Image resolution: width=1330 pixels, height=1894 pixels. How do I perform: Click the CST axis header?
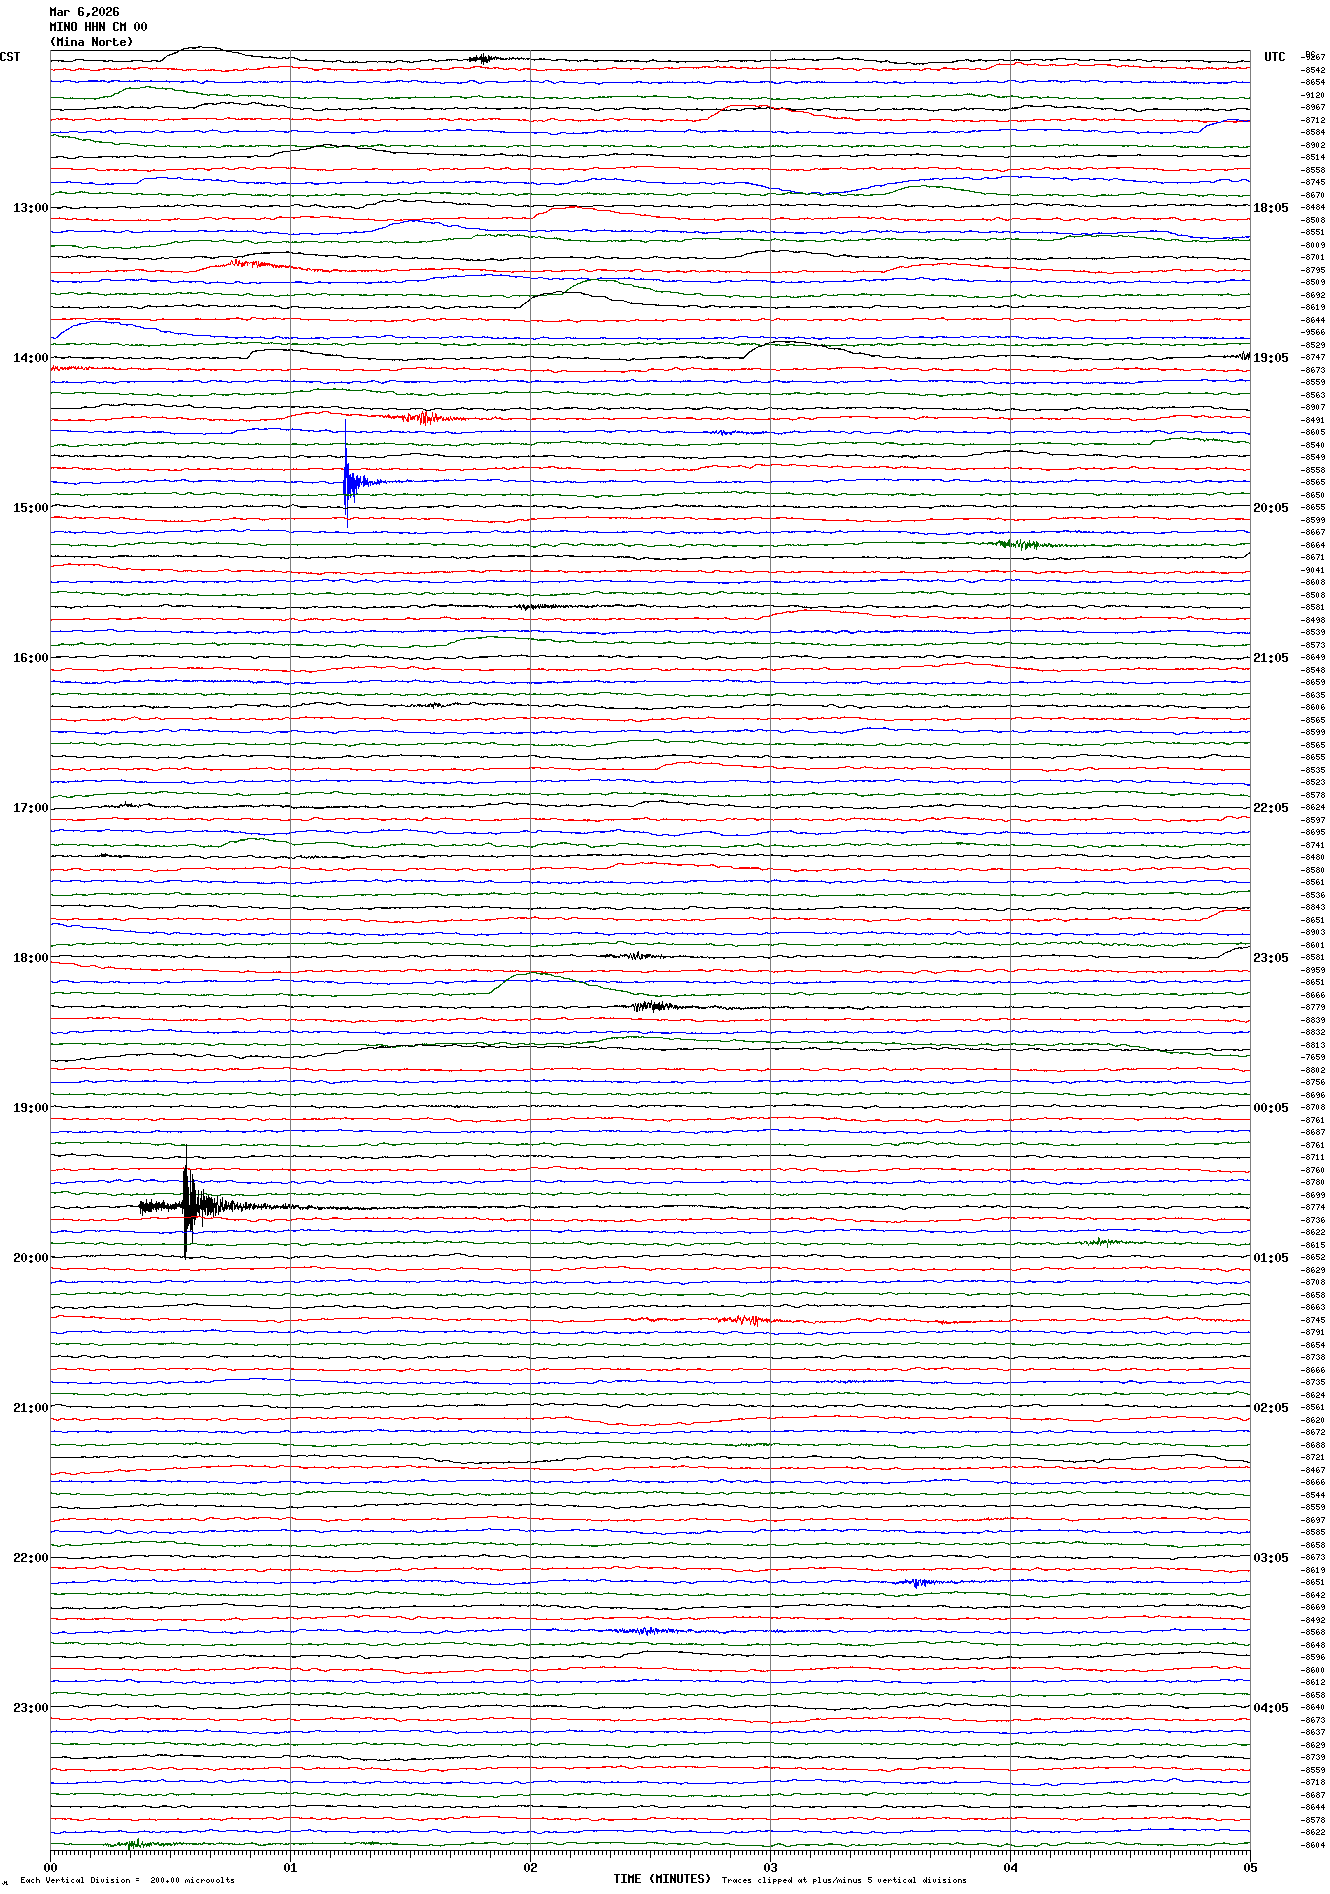(10, 57)
